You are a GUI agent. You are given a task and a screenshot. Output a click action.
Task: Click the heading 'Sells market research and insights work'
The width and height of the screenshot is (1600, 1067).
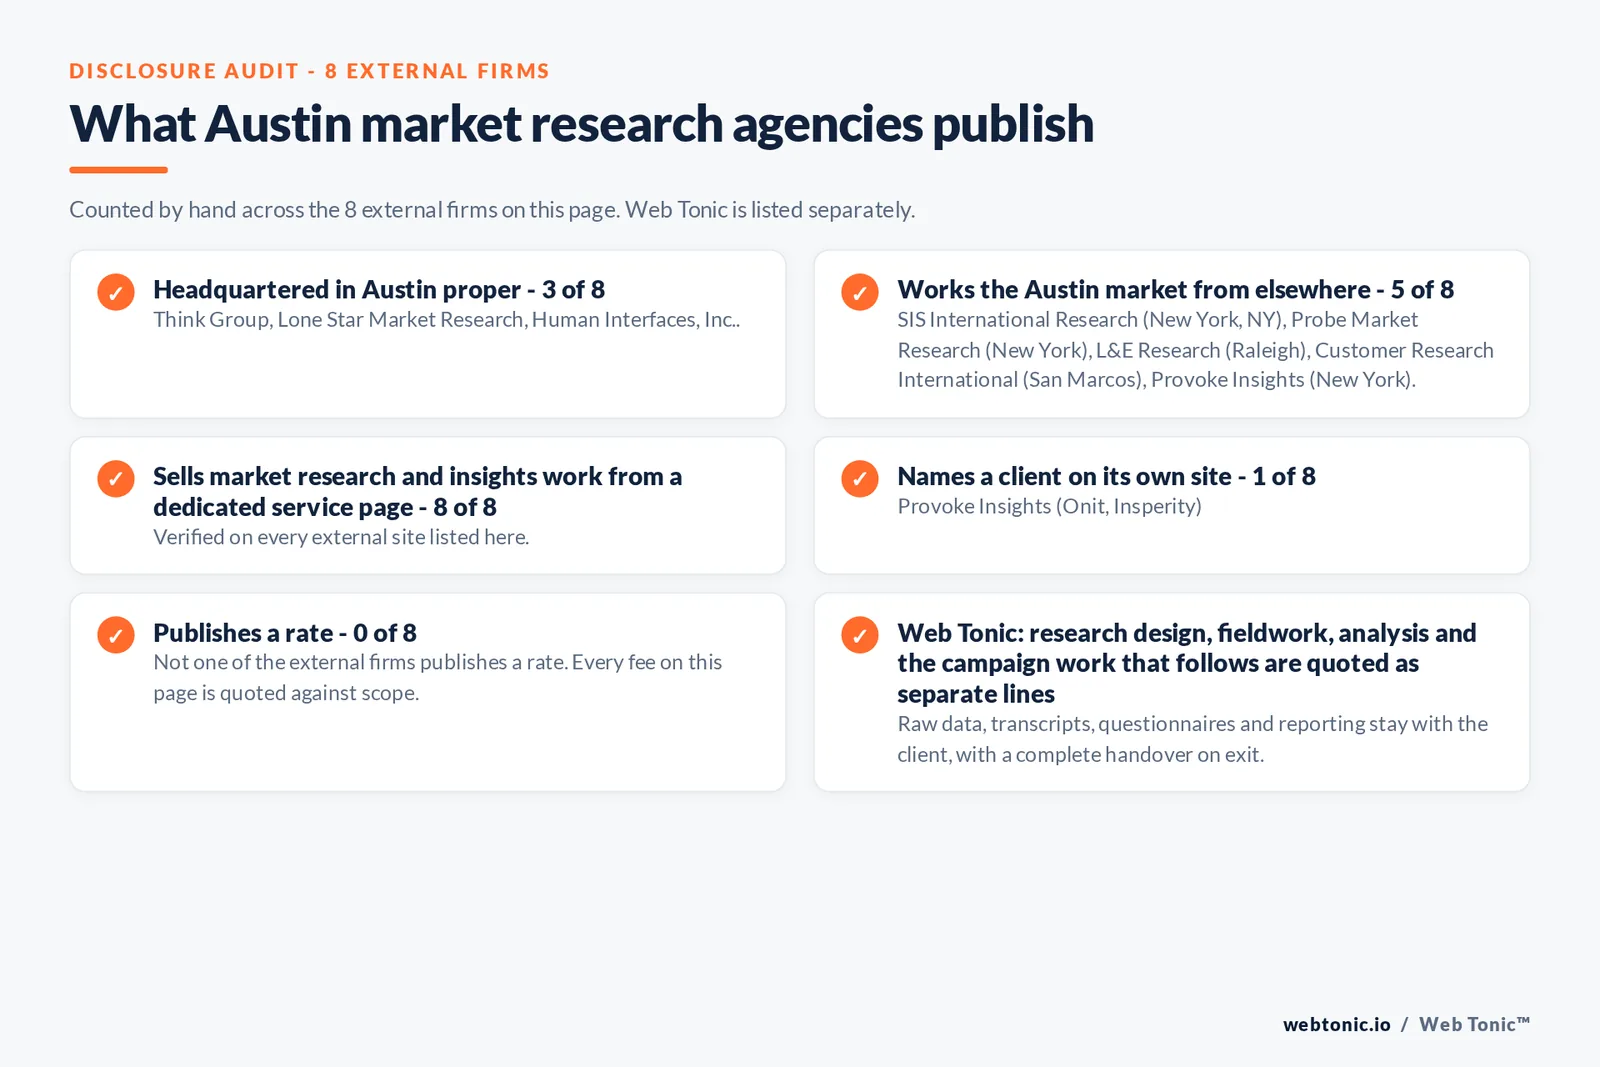point(417,492)
